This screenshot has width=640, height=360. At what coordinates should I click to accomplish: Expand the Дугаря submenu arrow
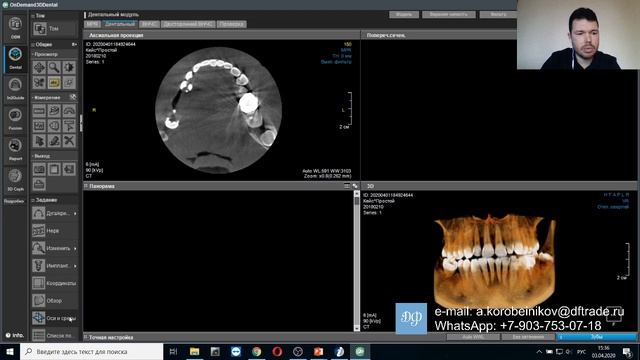click(x=75, y=213)
